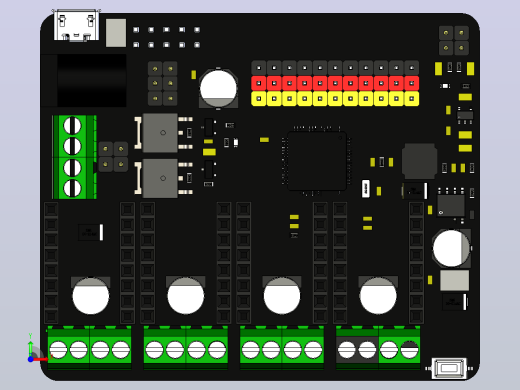Click the 2x5 white through-hole pad array
The width and height of the screenshot is (520, 390).
[166, 37]
